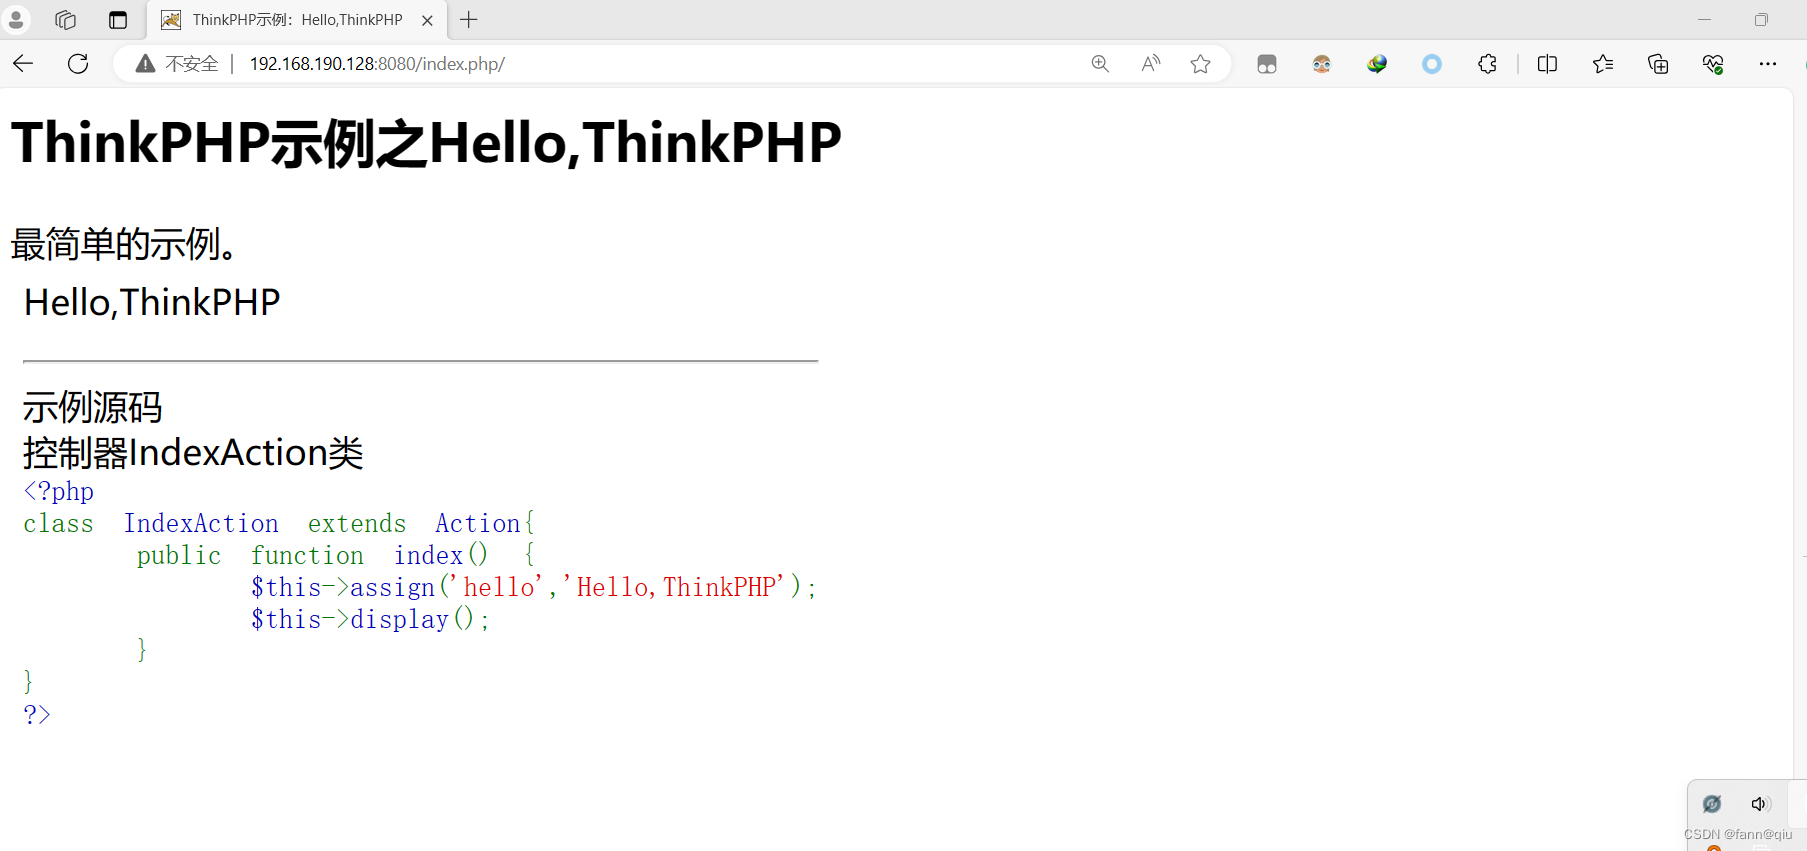Open the Collections icon

click(x=1658, y=64)
